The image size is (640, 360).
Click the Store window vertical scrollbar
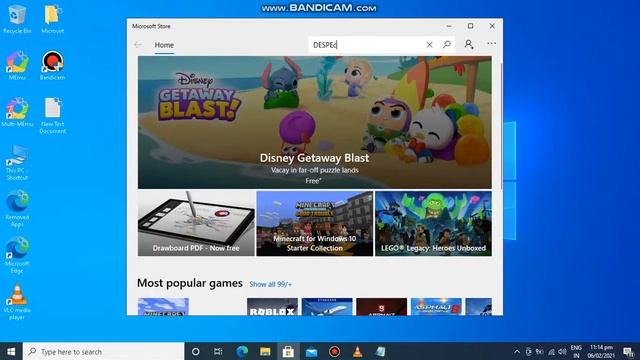point(501,127)
